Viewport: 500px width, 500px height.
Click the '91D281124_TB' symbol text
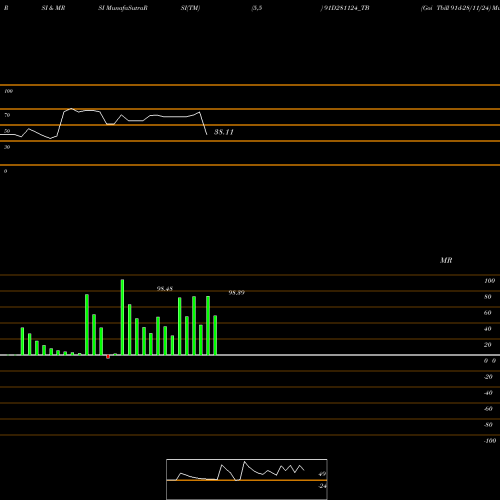click(346, 8)
